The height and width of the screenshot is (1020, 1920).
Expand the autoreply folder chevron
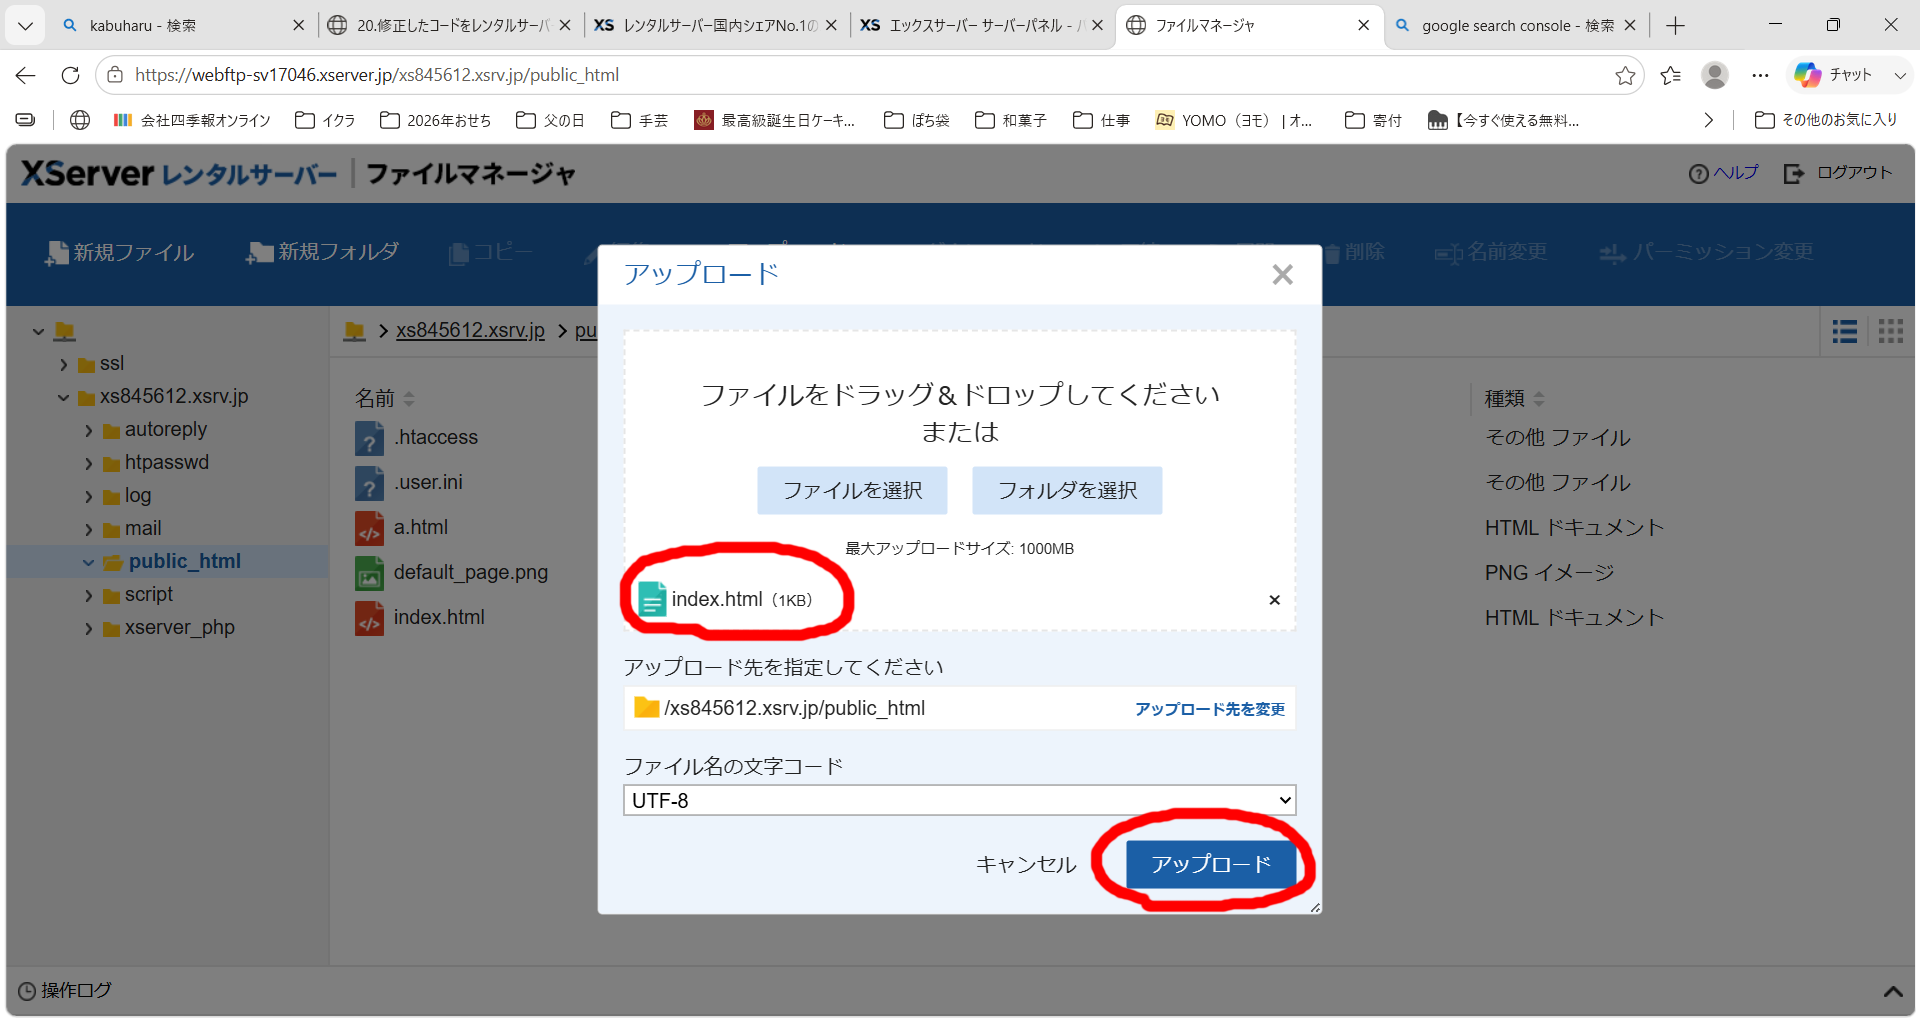[x=88, y=431]
